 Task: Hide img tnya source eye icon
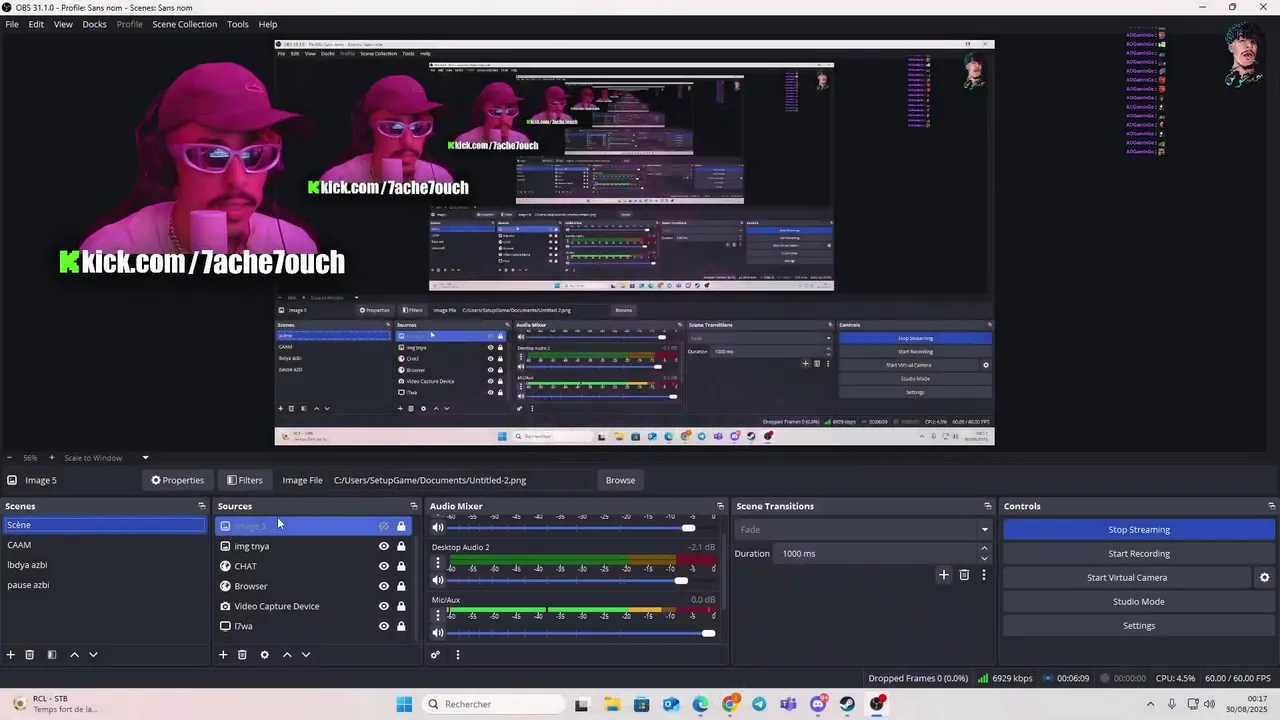pyautogui.click(x=383, y=546)
